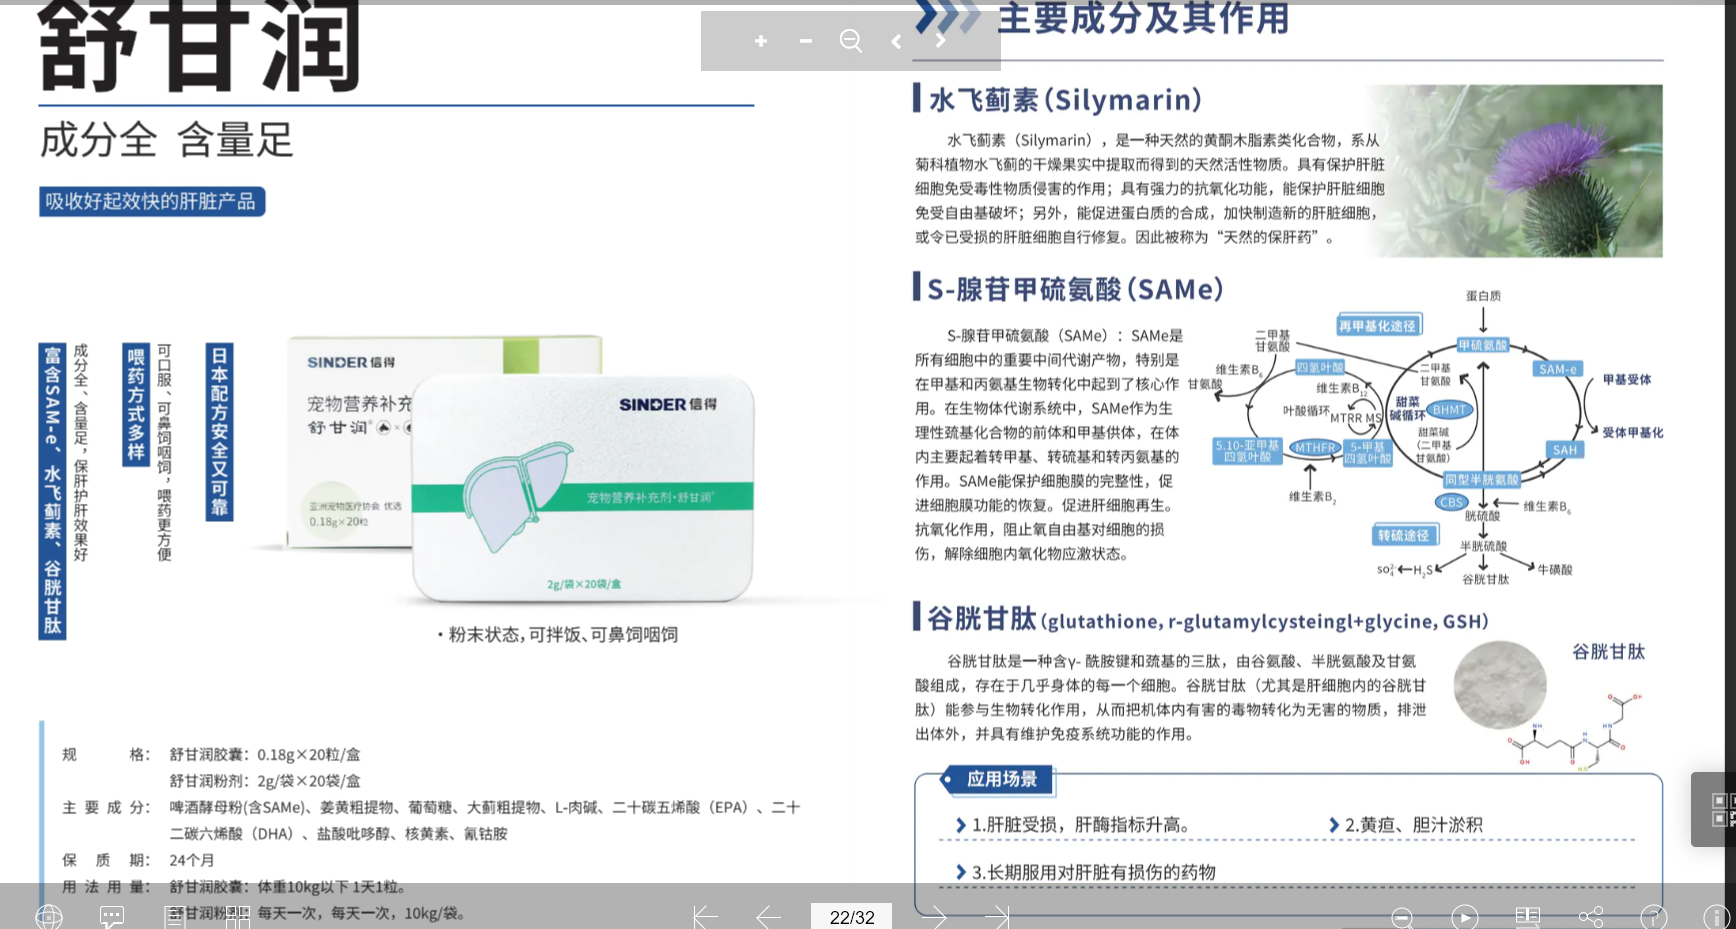Open the language globe icon

tap(48, 916)
